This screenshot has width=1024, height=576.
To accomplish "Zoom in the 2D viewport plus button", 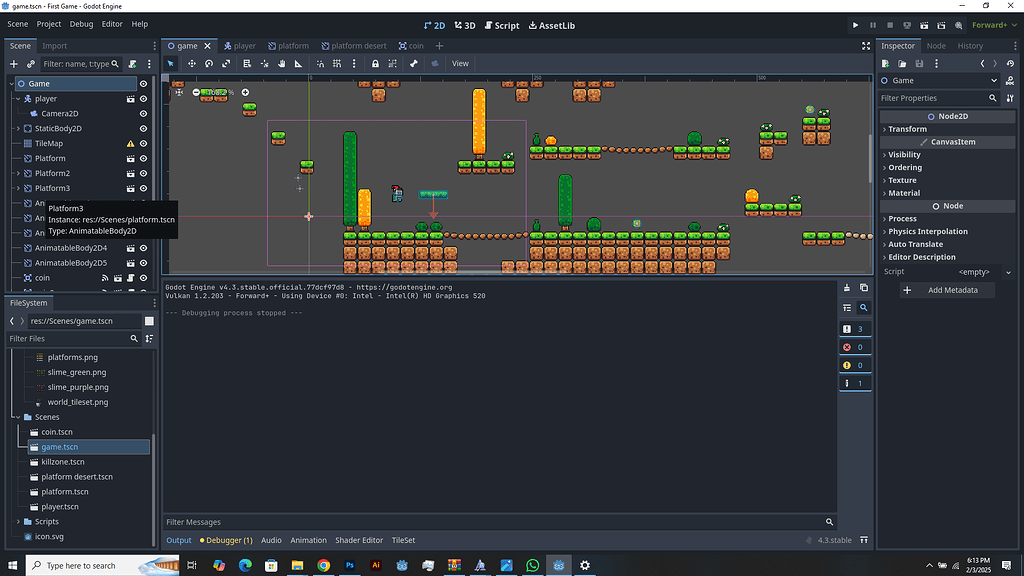I will click(x=246, y=92).
